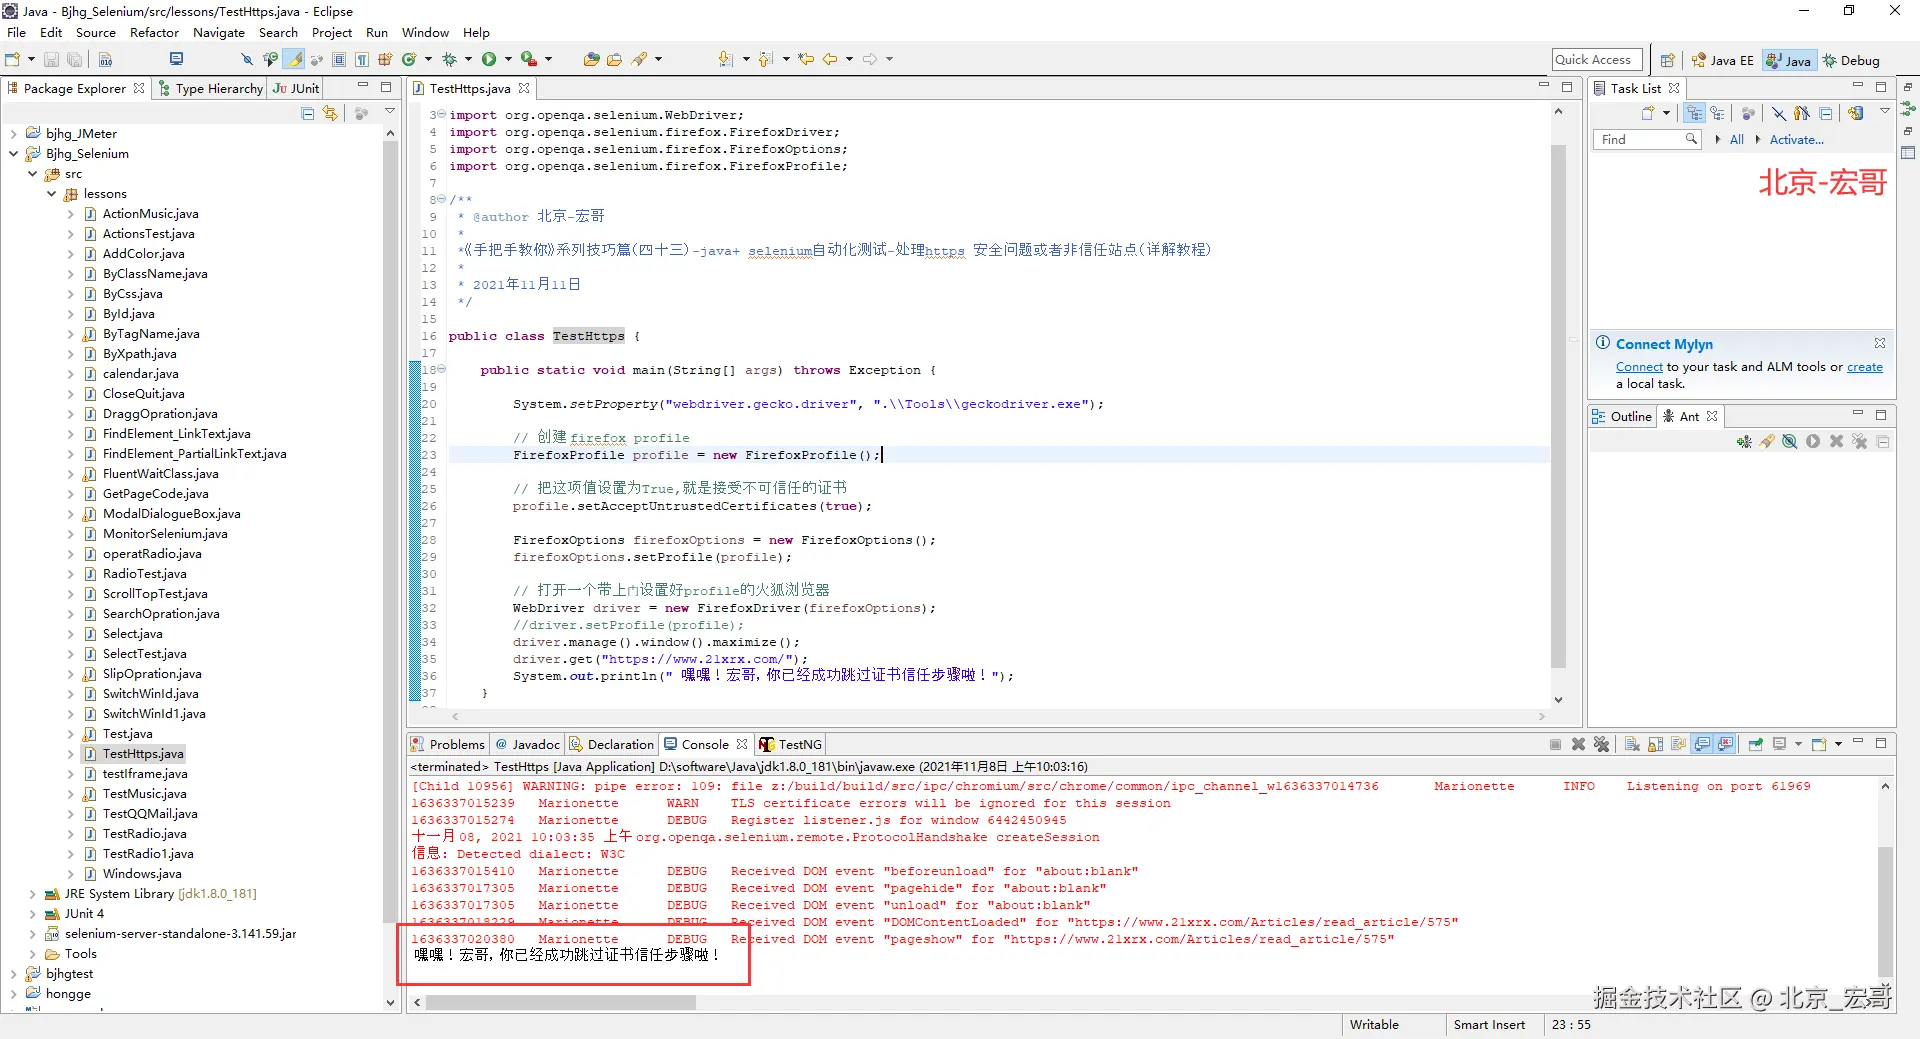Viewport: 1920px width, 1039px height.
Task: Open the Debug button dropdown arrow
Action: [468, 60]
